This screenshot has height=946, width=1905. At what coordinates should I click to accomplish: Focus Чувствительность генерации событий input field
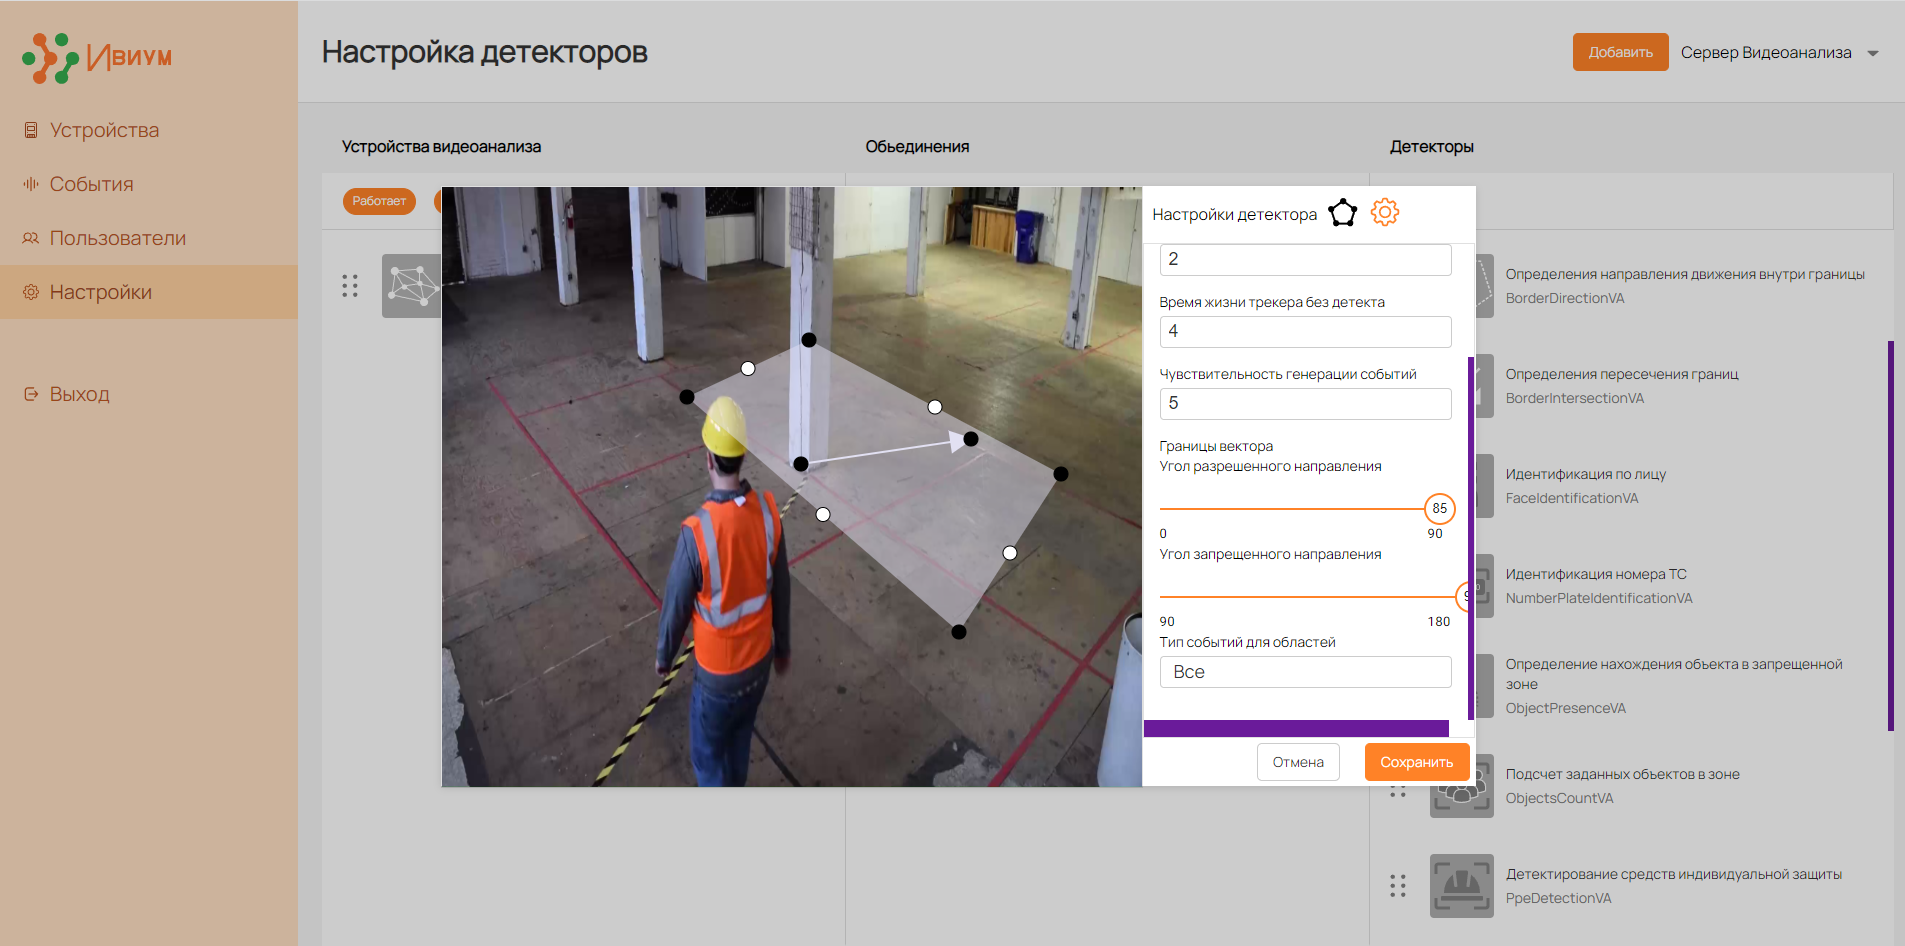tap(1305, 404)
